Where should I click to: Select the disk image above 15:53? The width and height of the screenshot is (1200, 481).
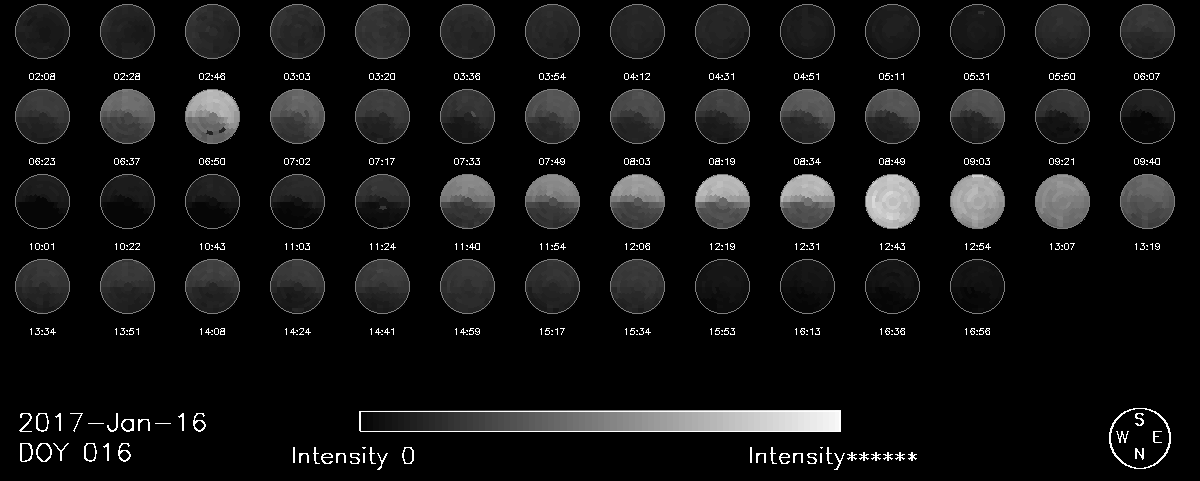pyautogui.click(x=722, y=288)
